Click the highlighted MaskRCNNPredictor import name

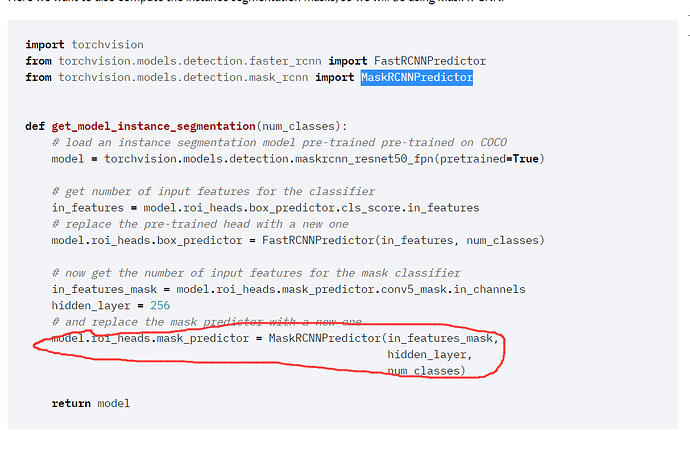[417, 77]
